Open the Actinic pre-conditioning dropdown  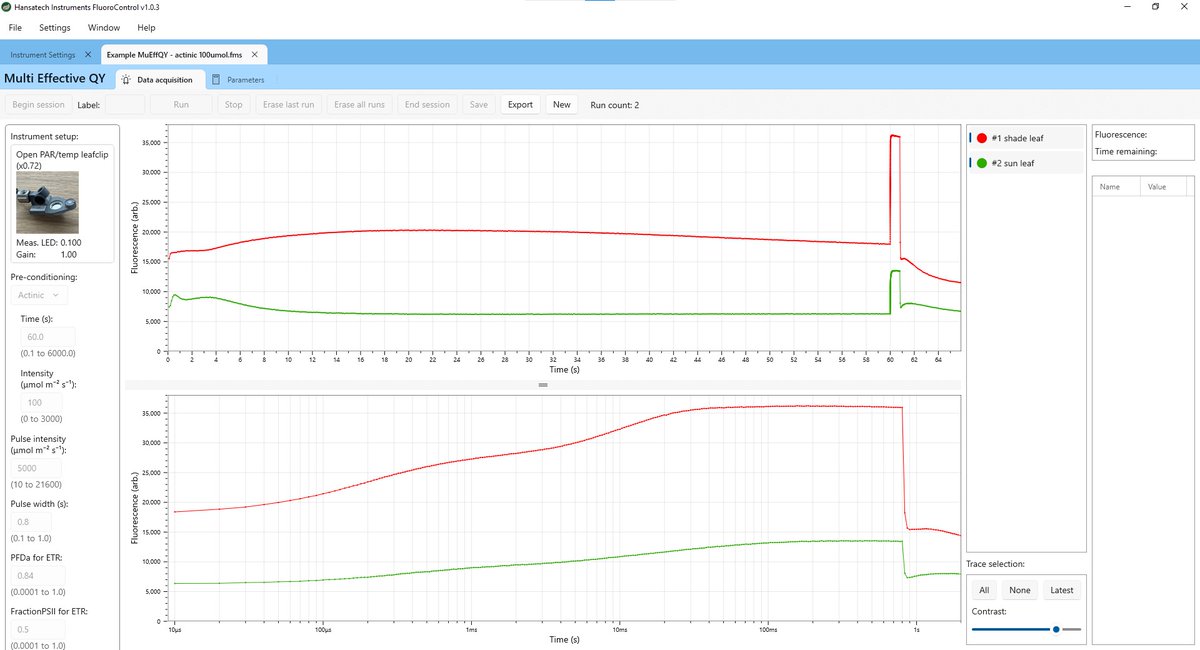click(38, 294)
